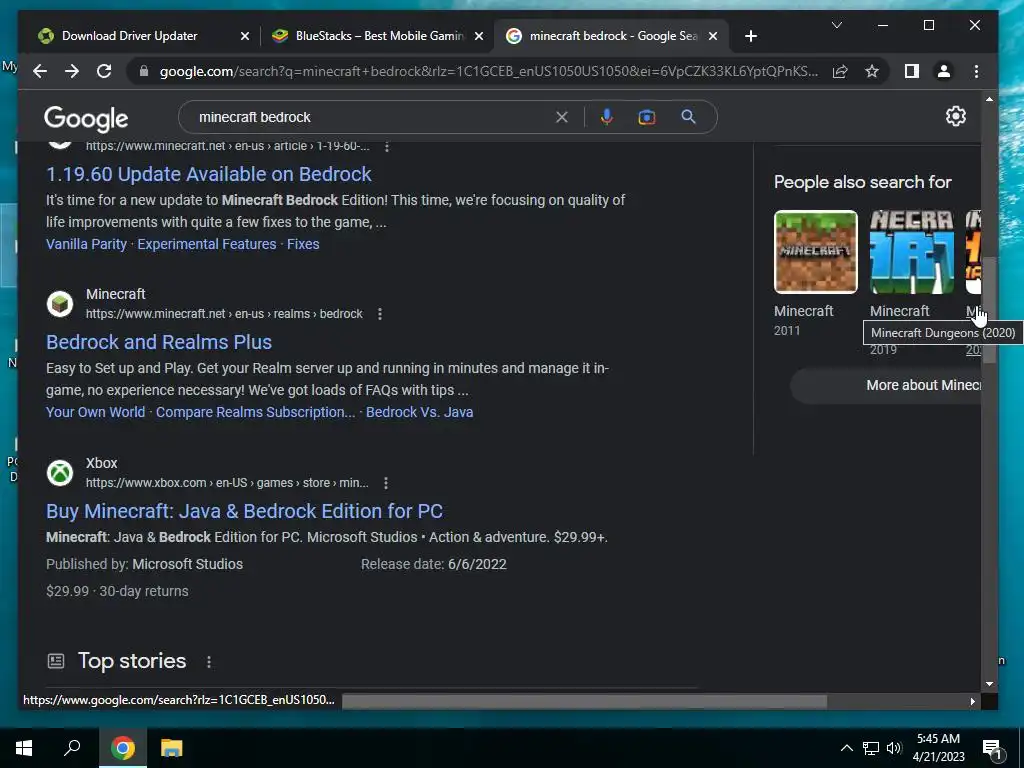
Task: Click the horizontal scrollbar right arrow
Action: click(x=972, y=701)
